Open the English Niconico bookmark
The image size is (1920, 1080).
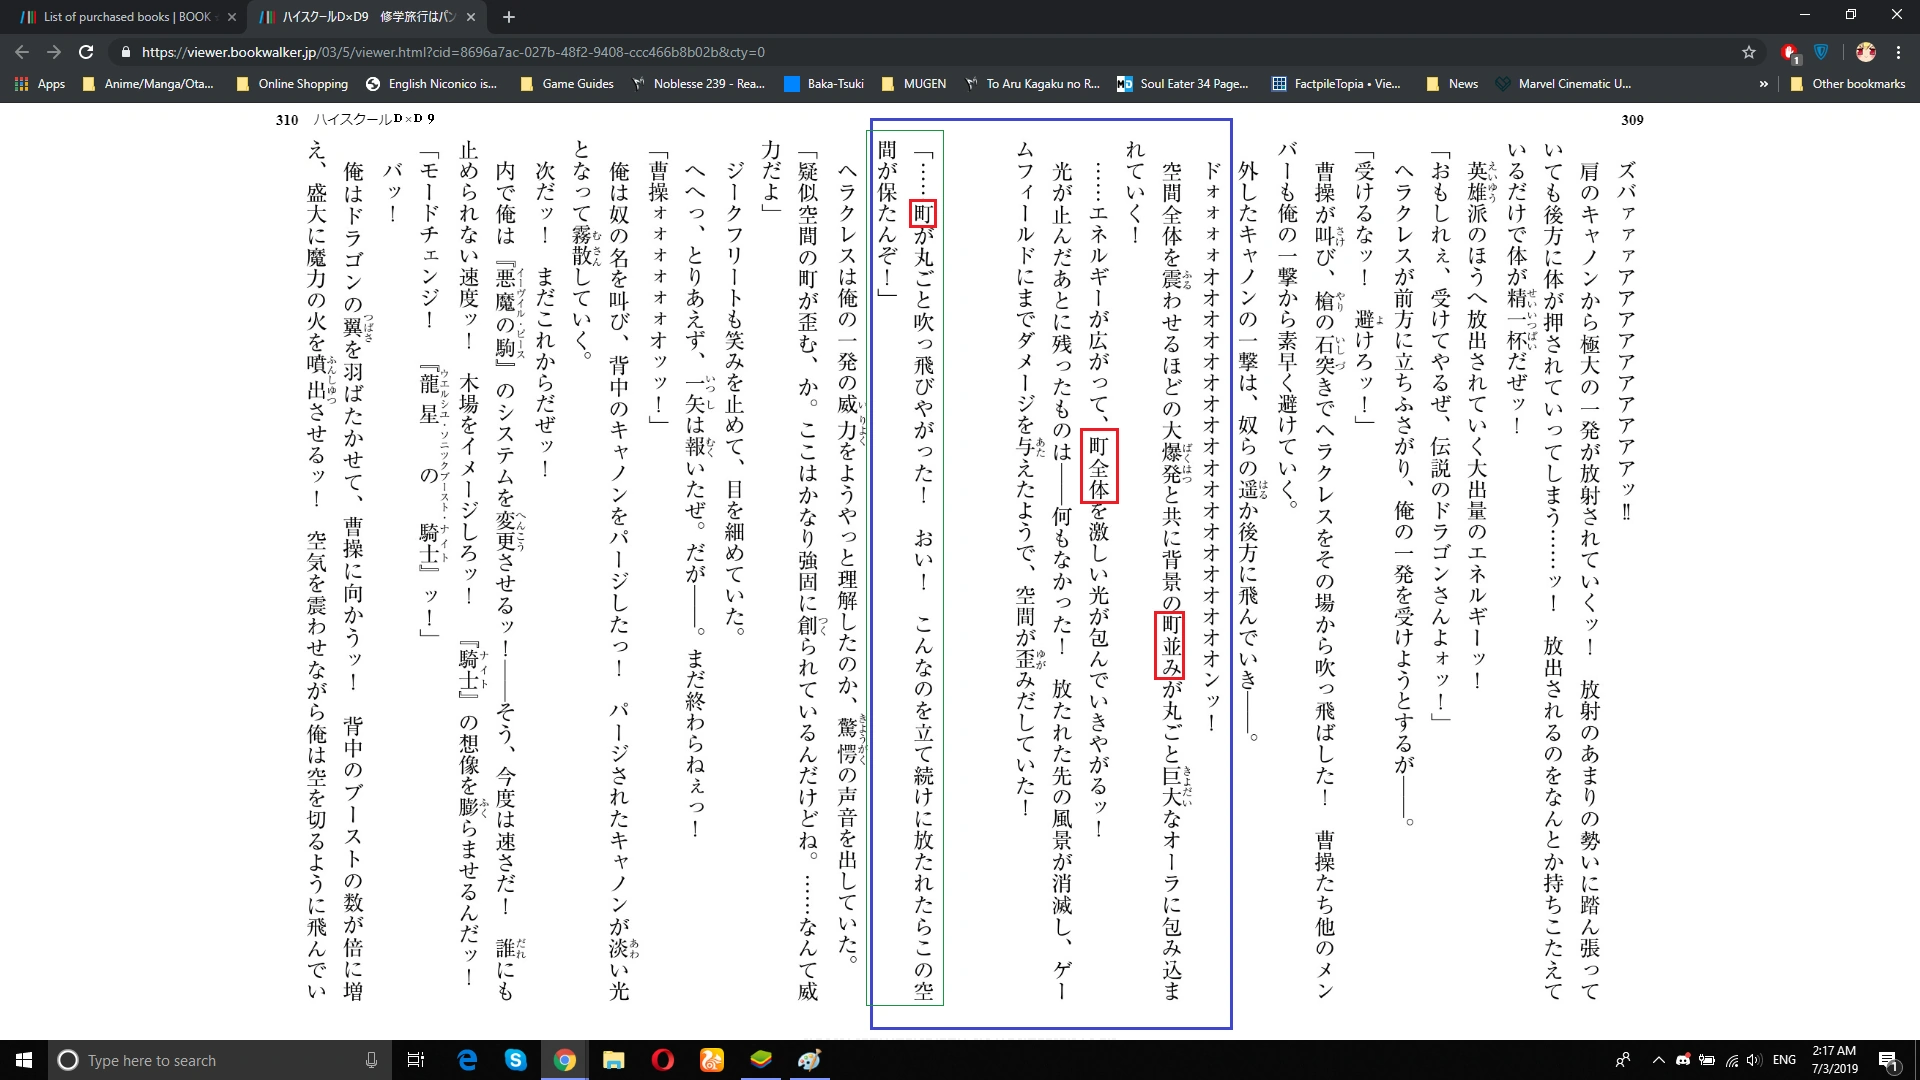432,84
